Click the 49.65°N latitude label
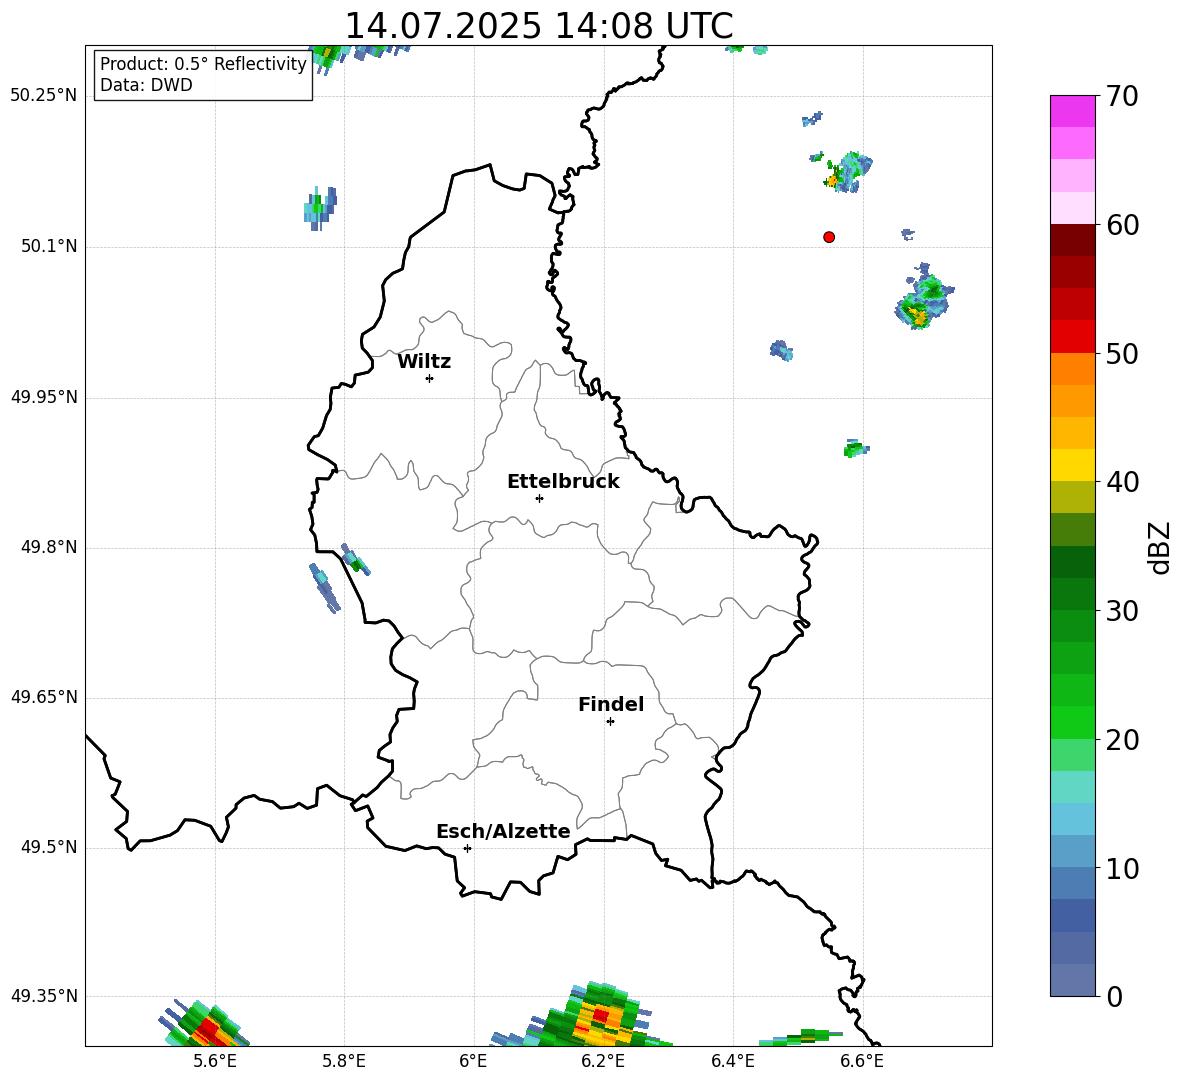 coord(44,697)
